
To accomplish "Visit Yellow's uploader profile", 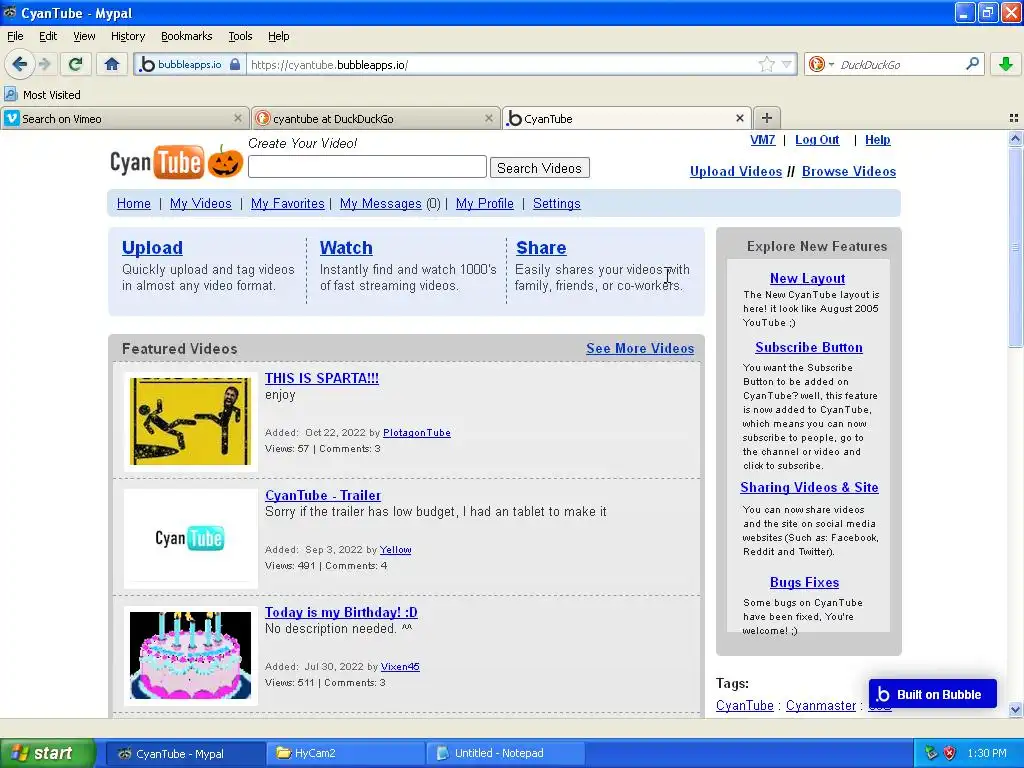I will pyautogui.click(x=396, y=549).
